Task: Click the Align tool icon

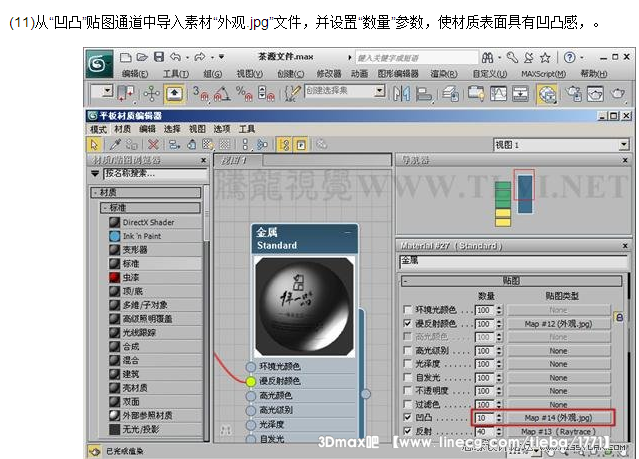Action: pyautogui.click(x=424, y=94)
